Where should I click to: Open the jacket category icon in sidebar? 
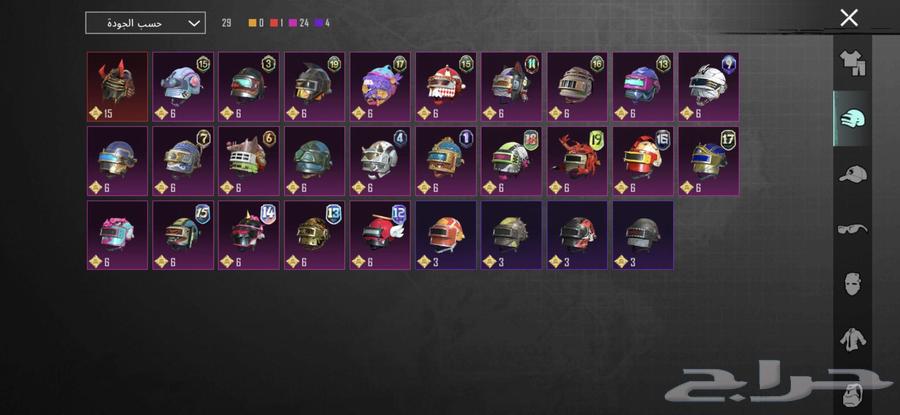(852, 339)
